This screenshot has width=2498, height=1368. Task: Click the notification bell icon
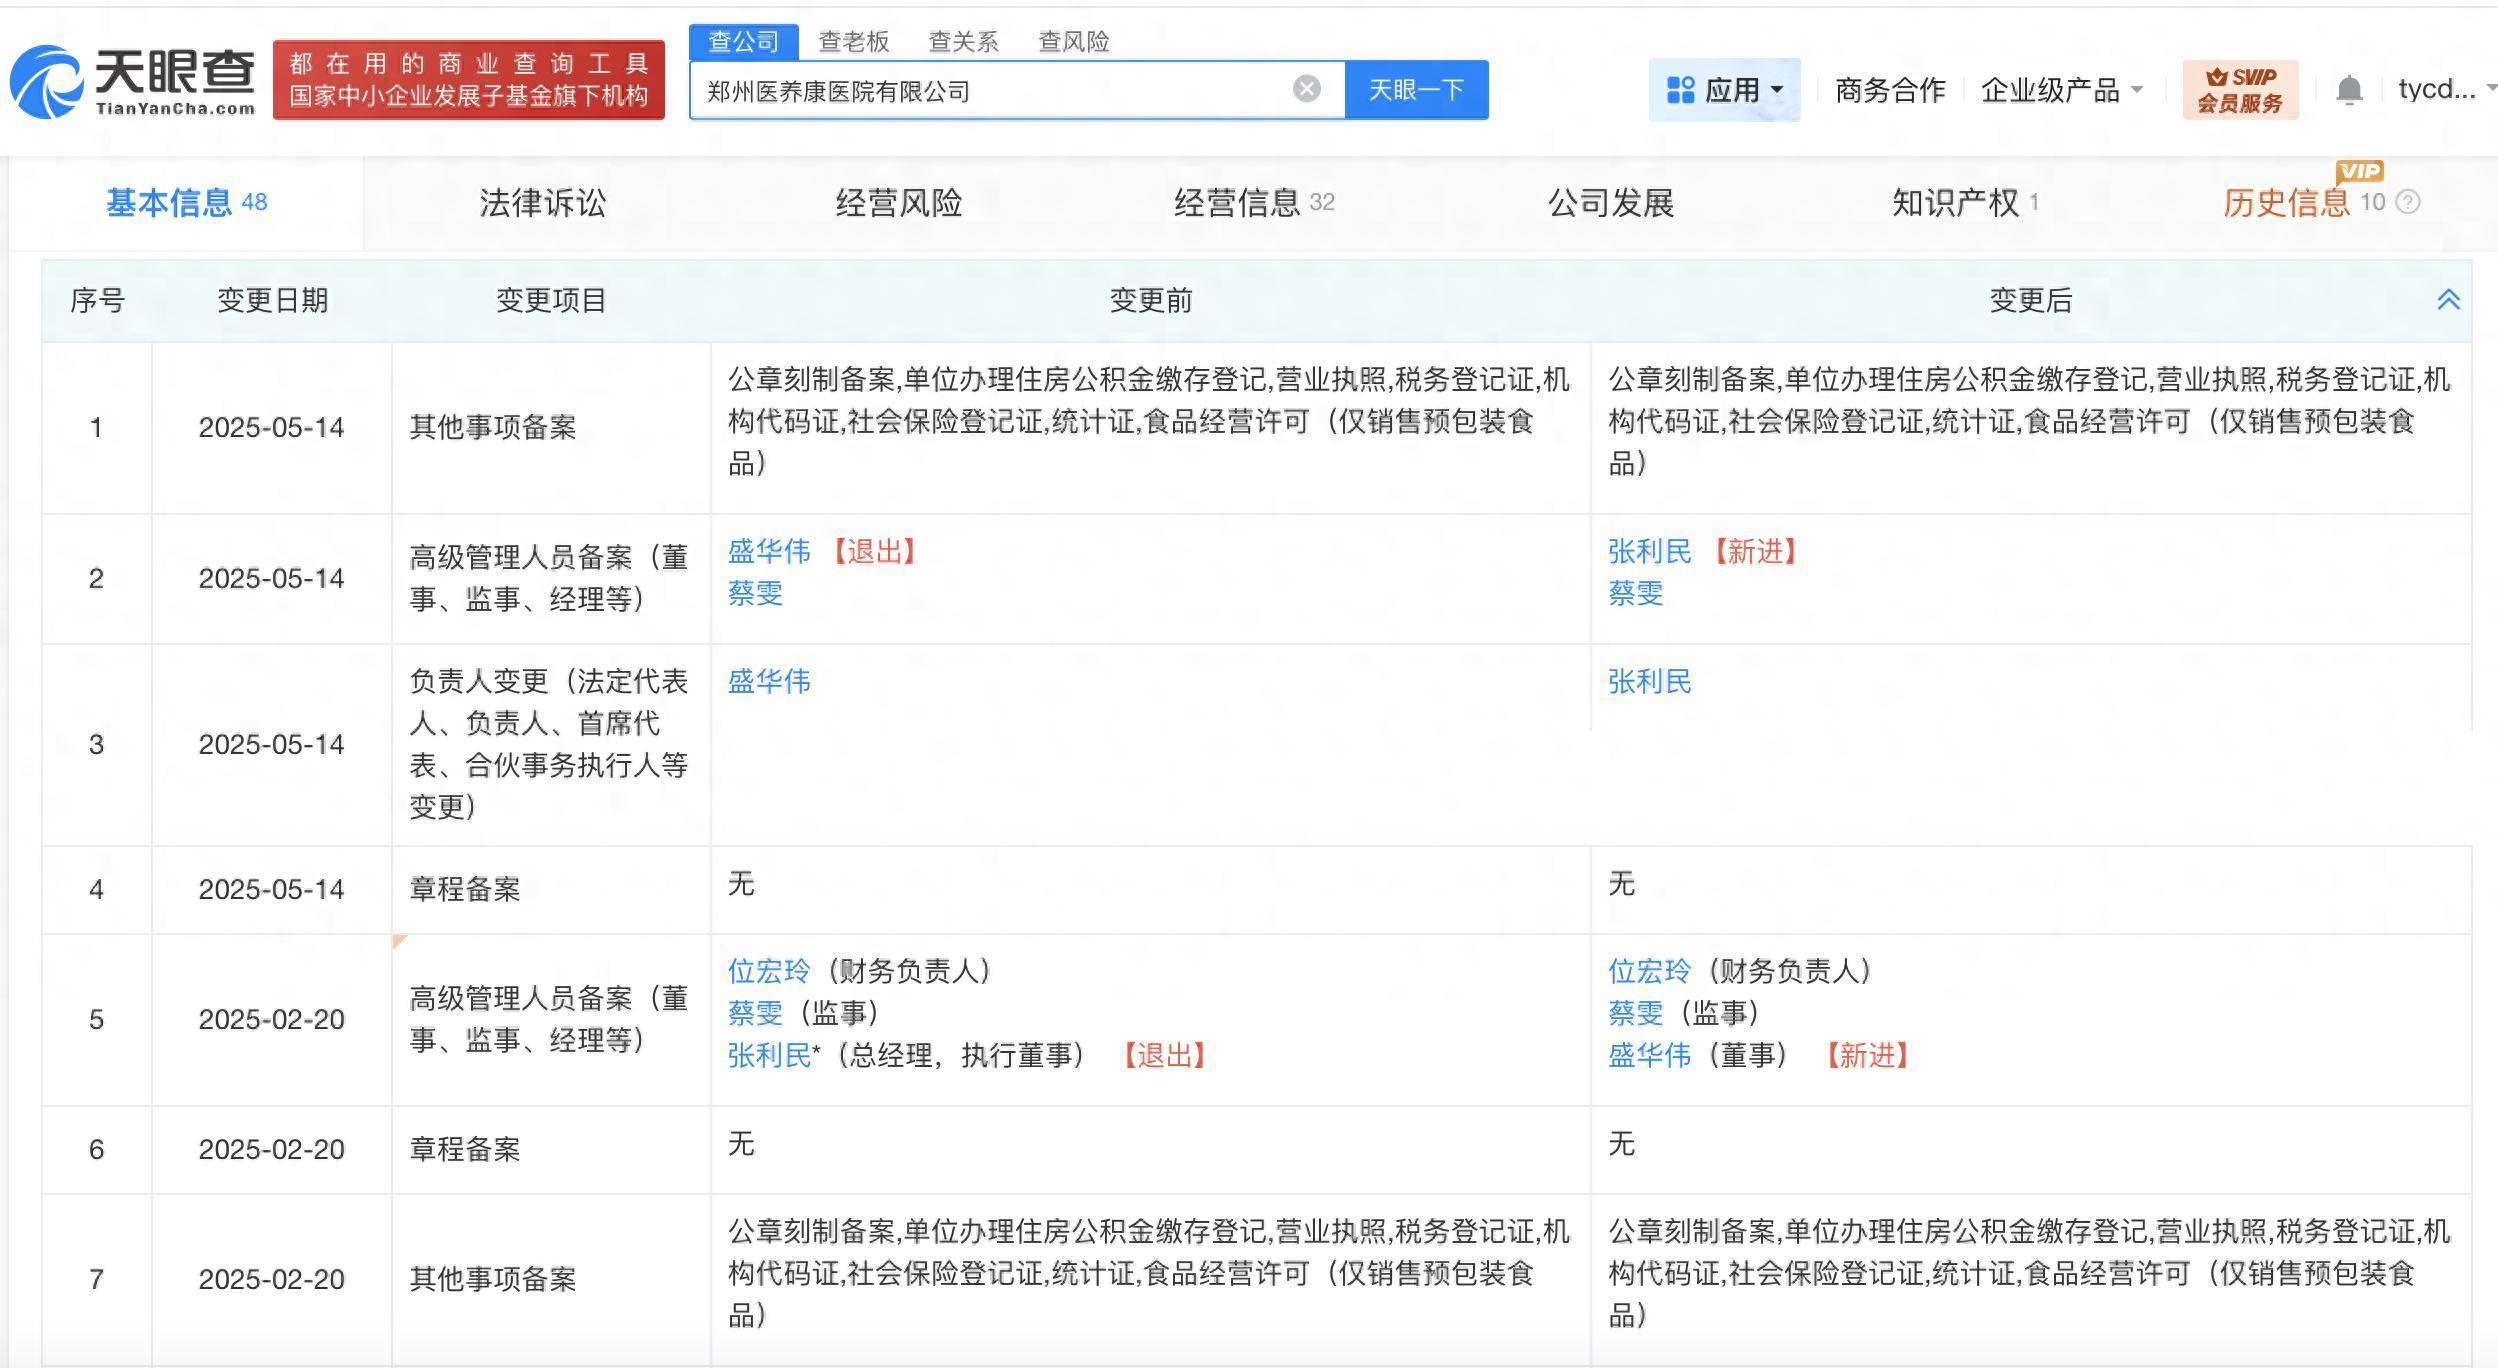(x=2349, y=91)
